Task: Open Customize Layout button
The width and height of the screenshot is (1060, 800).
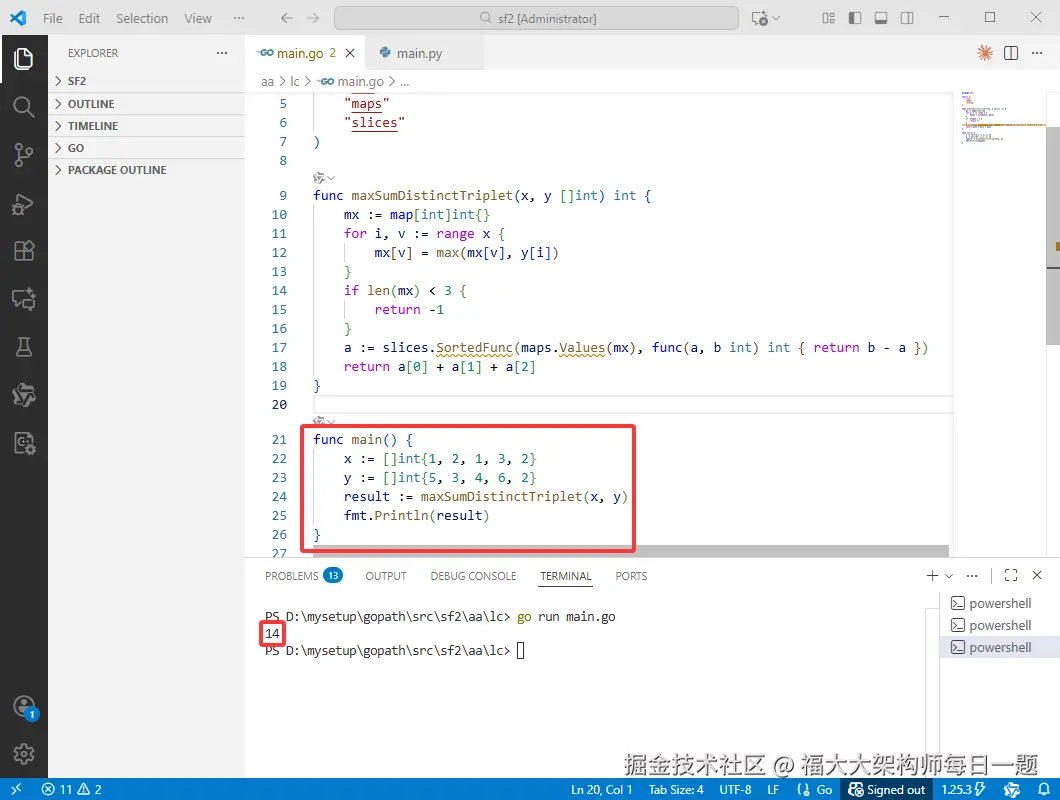Action: pos(828,18)
